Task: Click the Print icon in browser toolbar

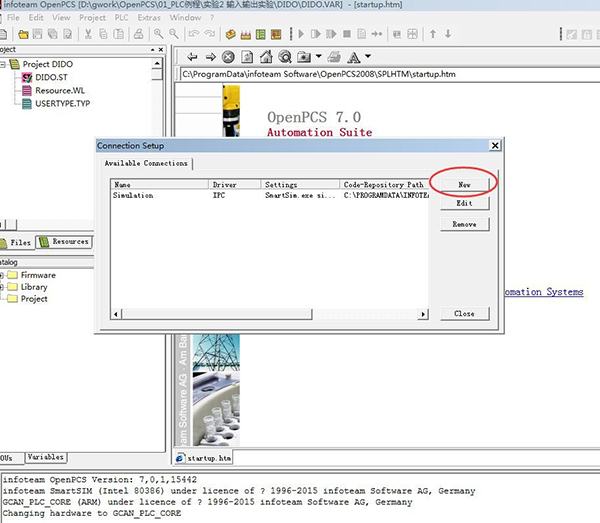Action: [x=335, y=57]
